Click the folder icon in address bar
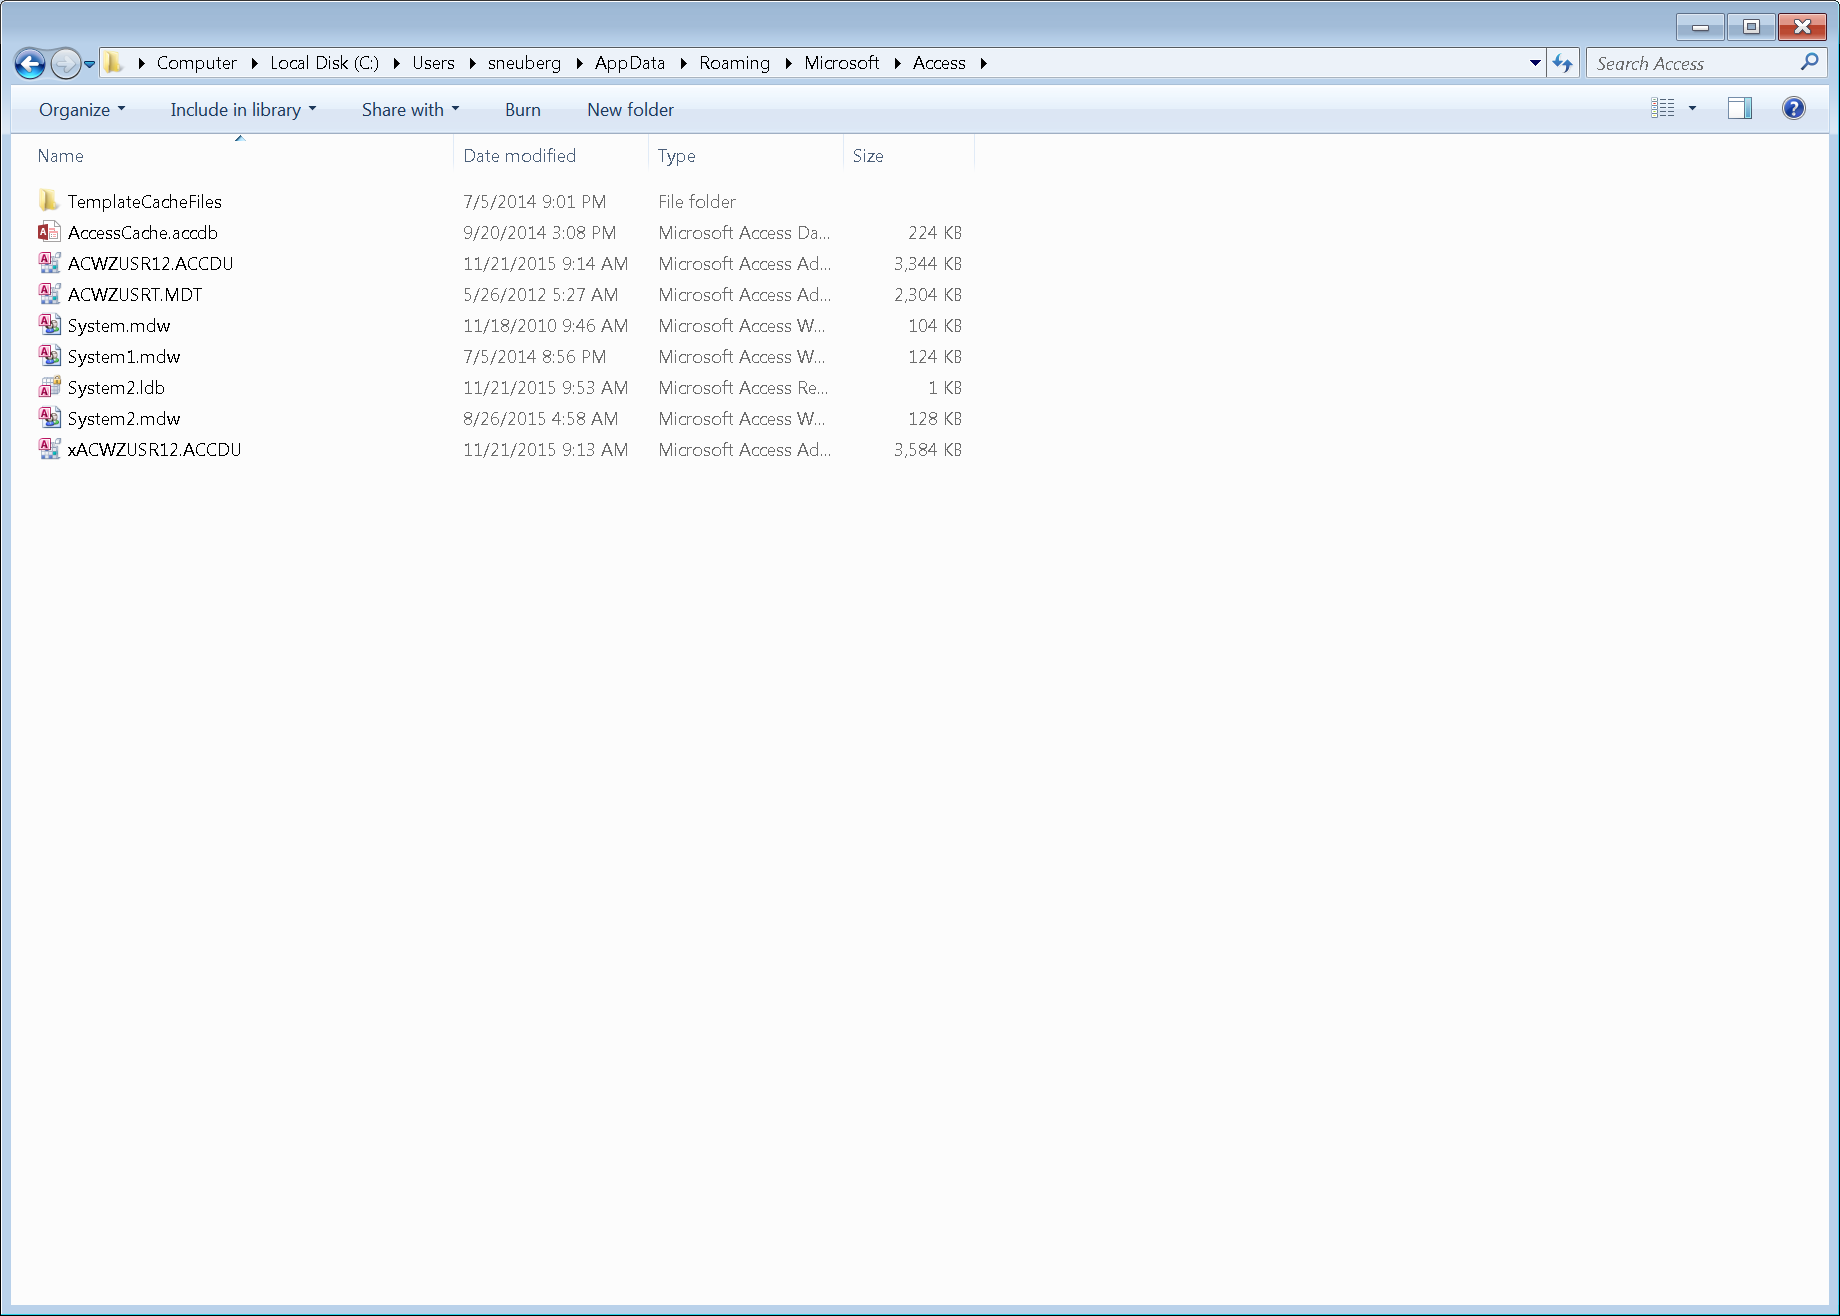Screen dimensions: 1840x1316 pos(114,63)
